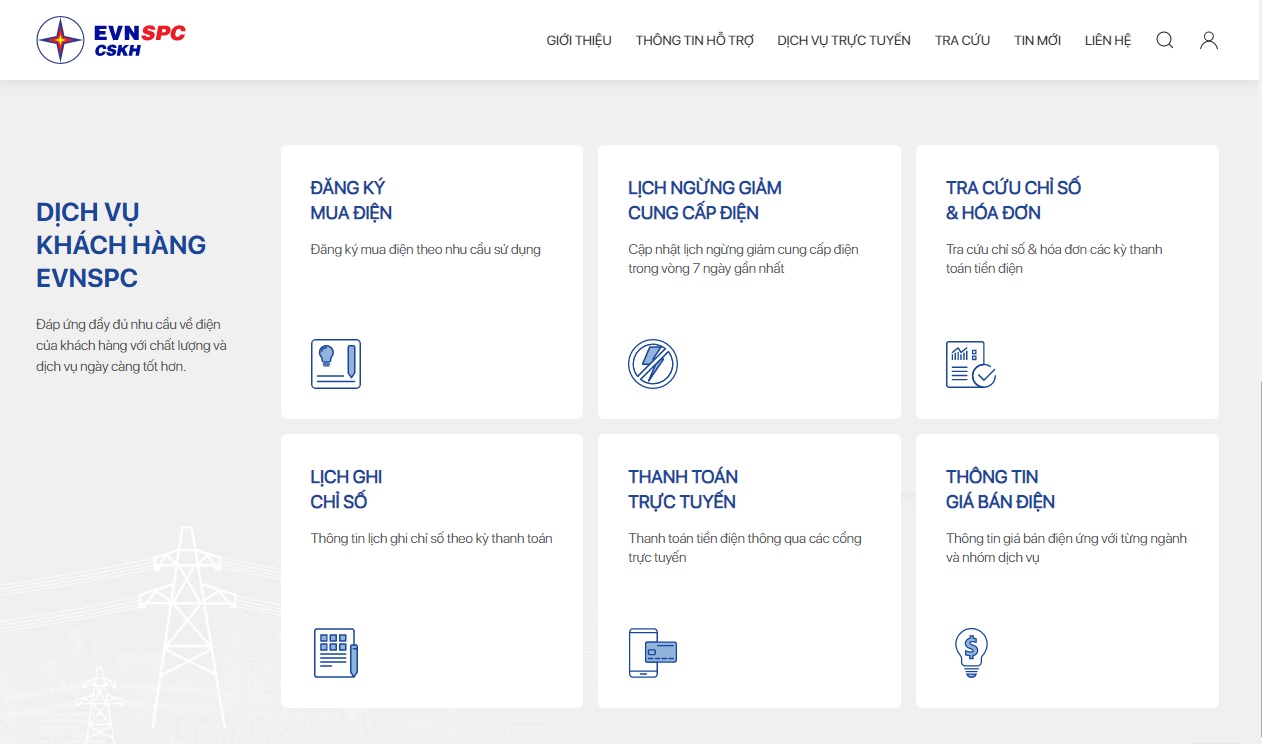Viewport: 1262px width, 744px height.
Task: Open the LIÊN HỆ menu
Action: 1108,41
